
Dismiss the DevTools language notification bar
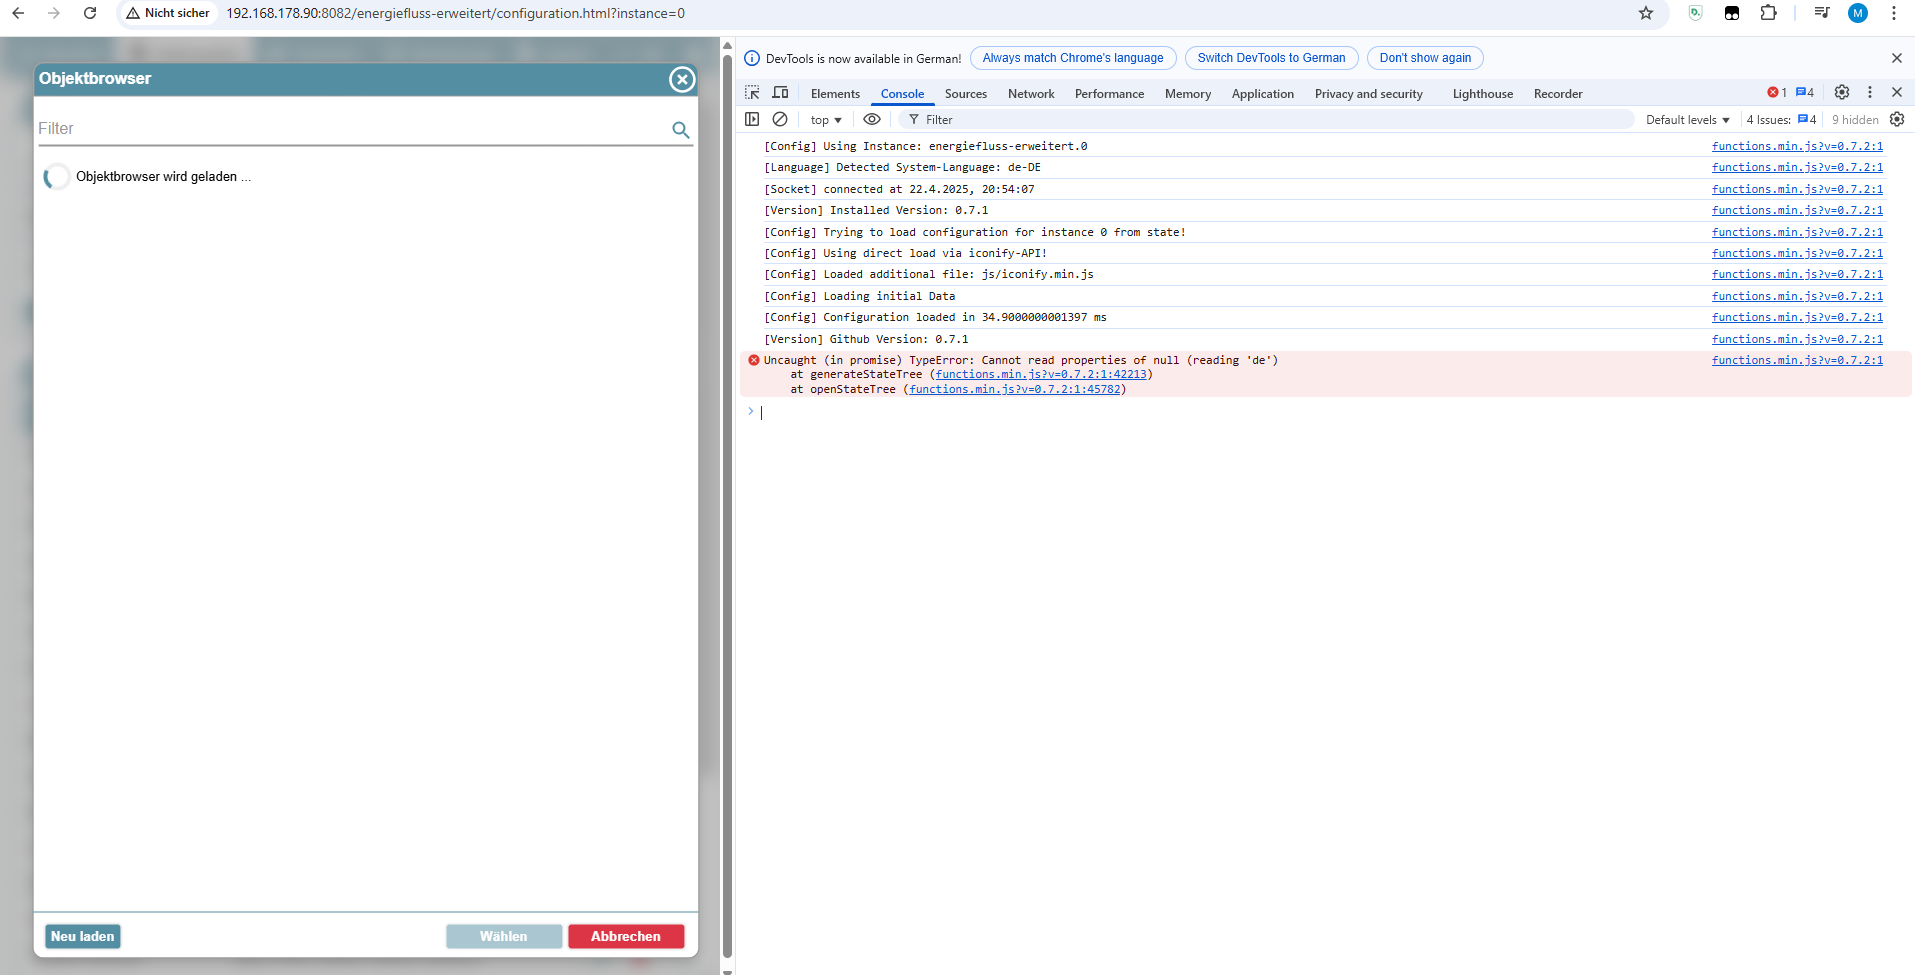1897,58
